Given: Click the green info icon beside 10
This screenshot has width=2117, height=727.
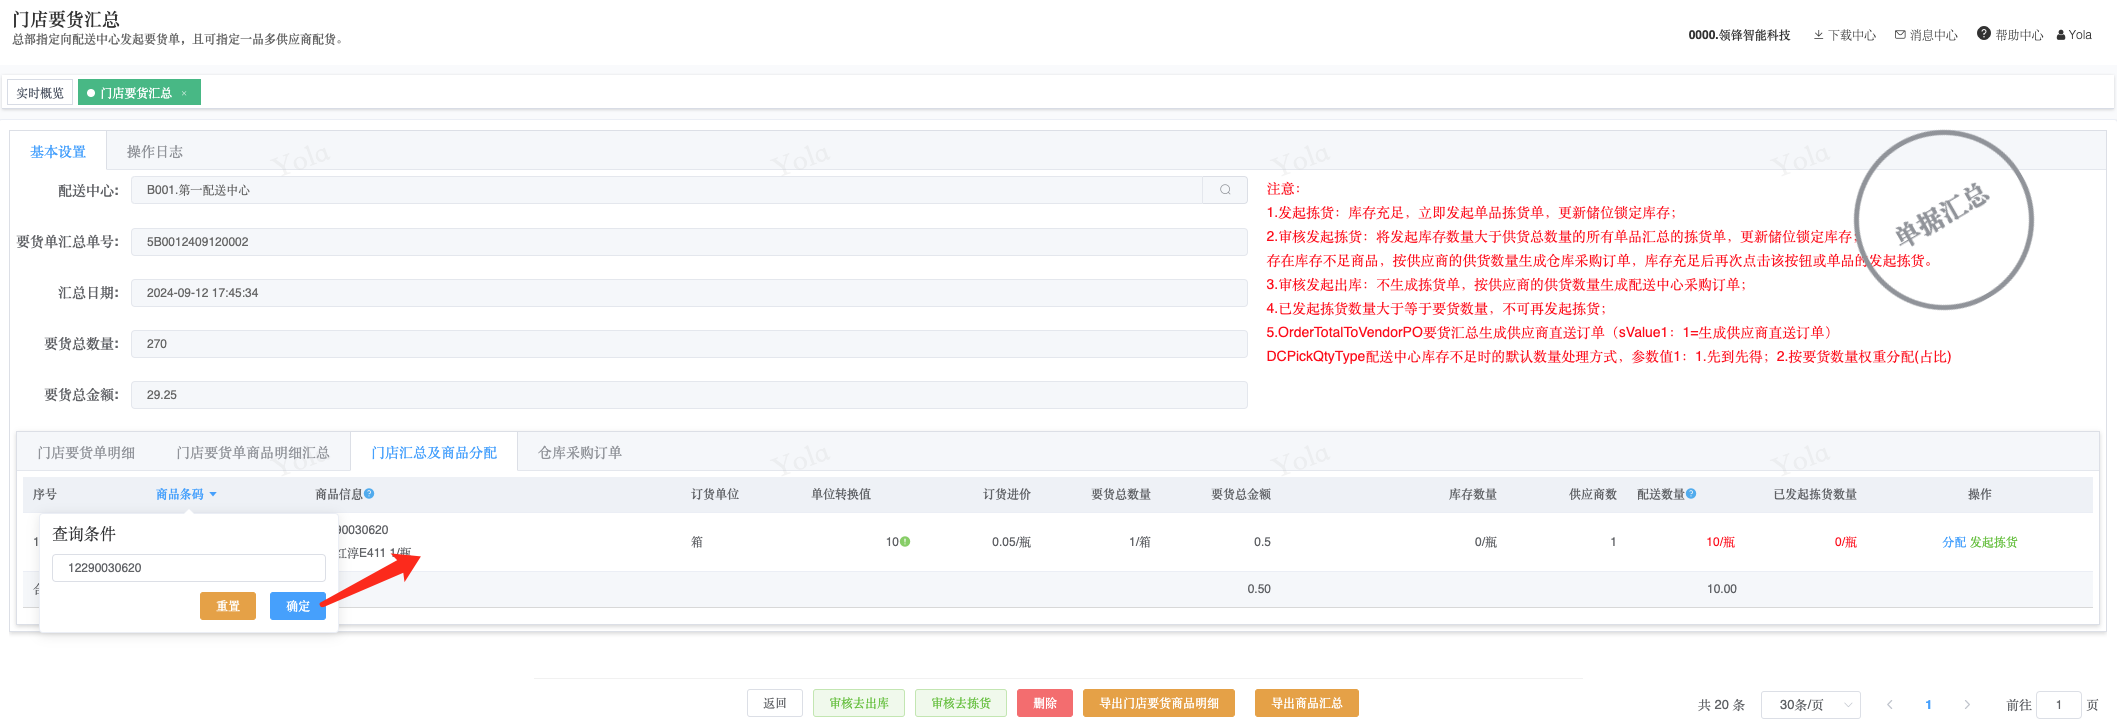Looking at the screenshot, I should (905, 542).
